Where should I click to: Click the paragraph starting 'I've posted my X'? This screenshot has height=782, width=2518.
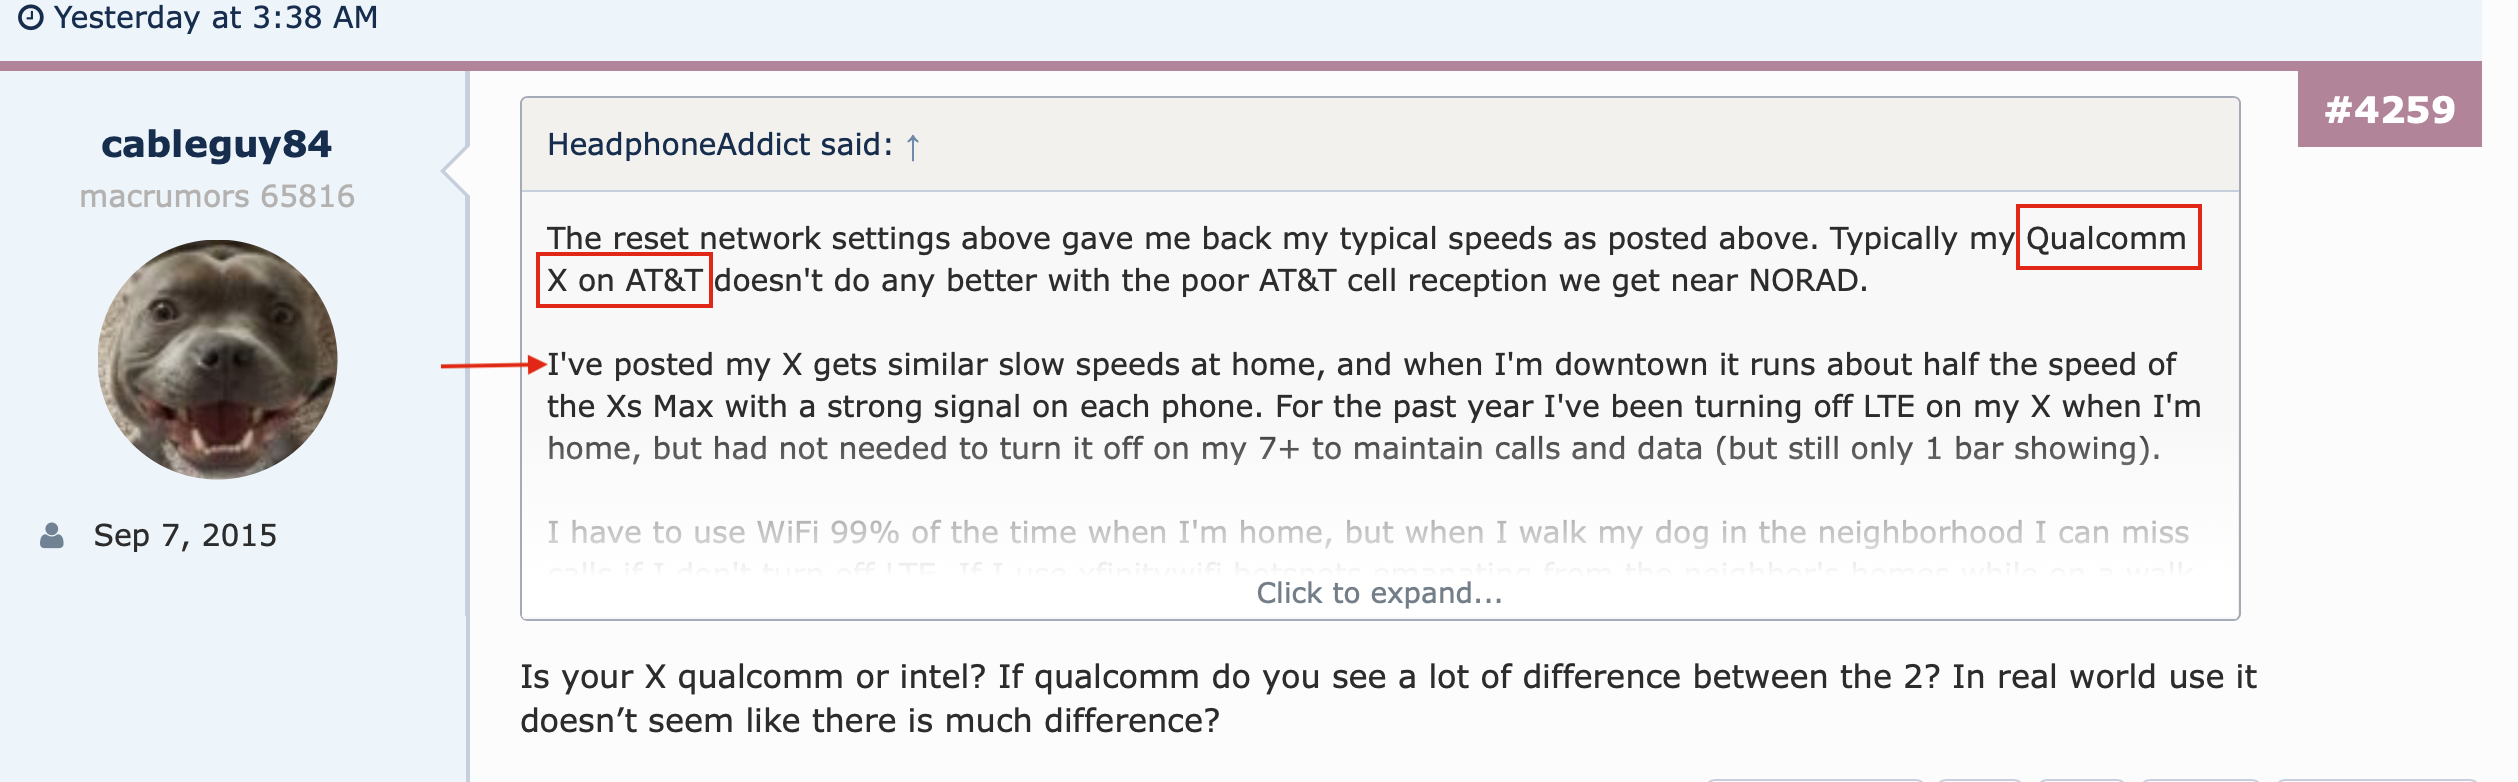[1374, 407]
